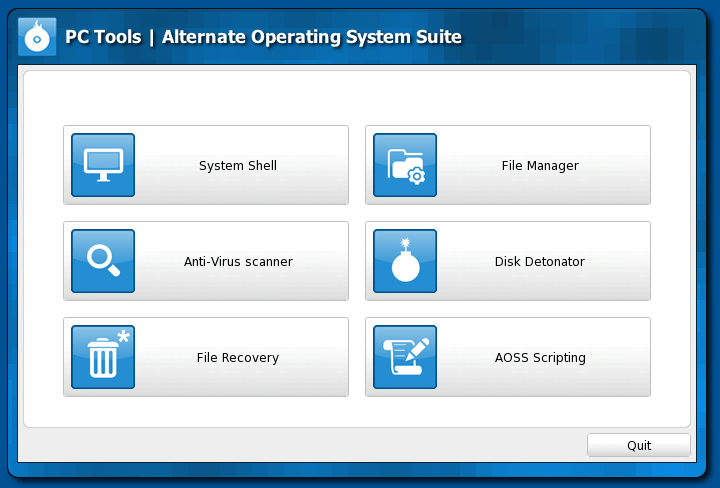Launch File Manager by its text label
The width and height of the screenshot is (720, 488).
tap(540, 166)
